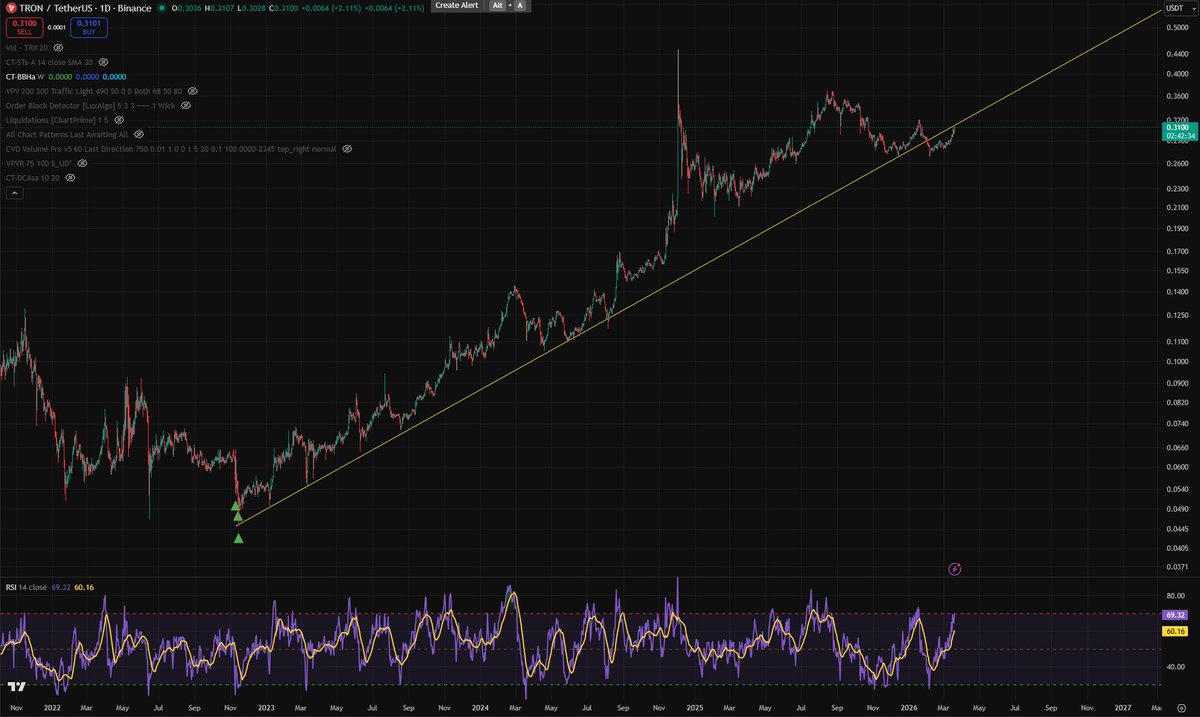Collapse the indicator legend with chevron

click(14, 193)
